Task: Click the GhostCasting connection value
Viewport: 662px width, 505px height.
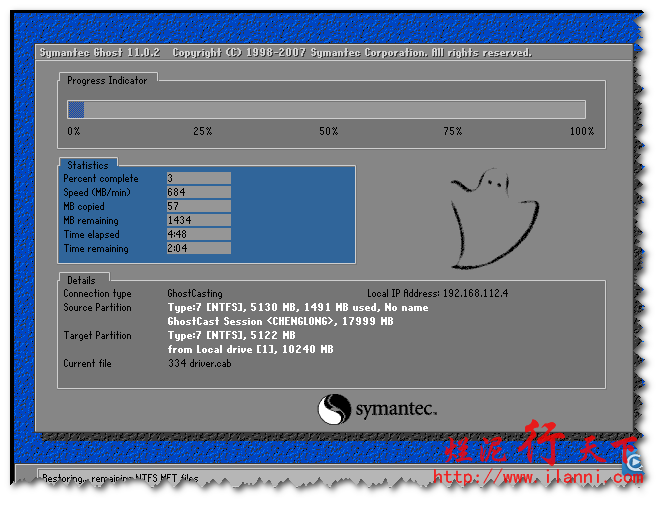Action: tap(195, 293)
